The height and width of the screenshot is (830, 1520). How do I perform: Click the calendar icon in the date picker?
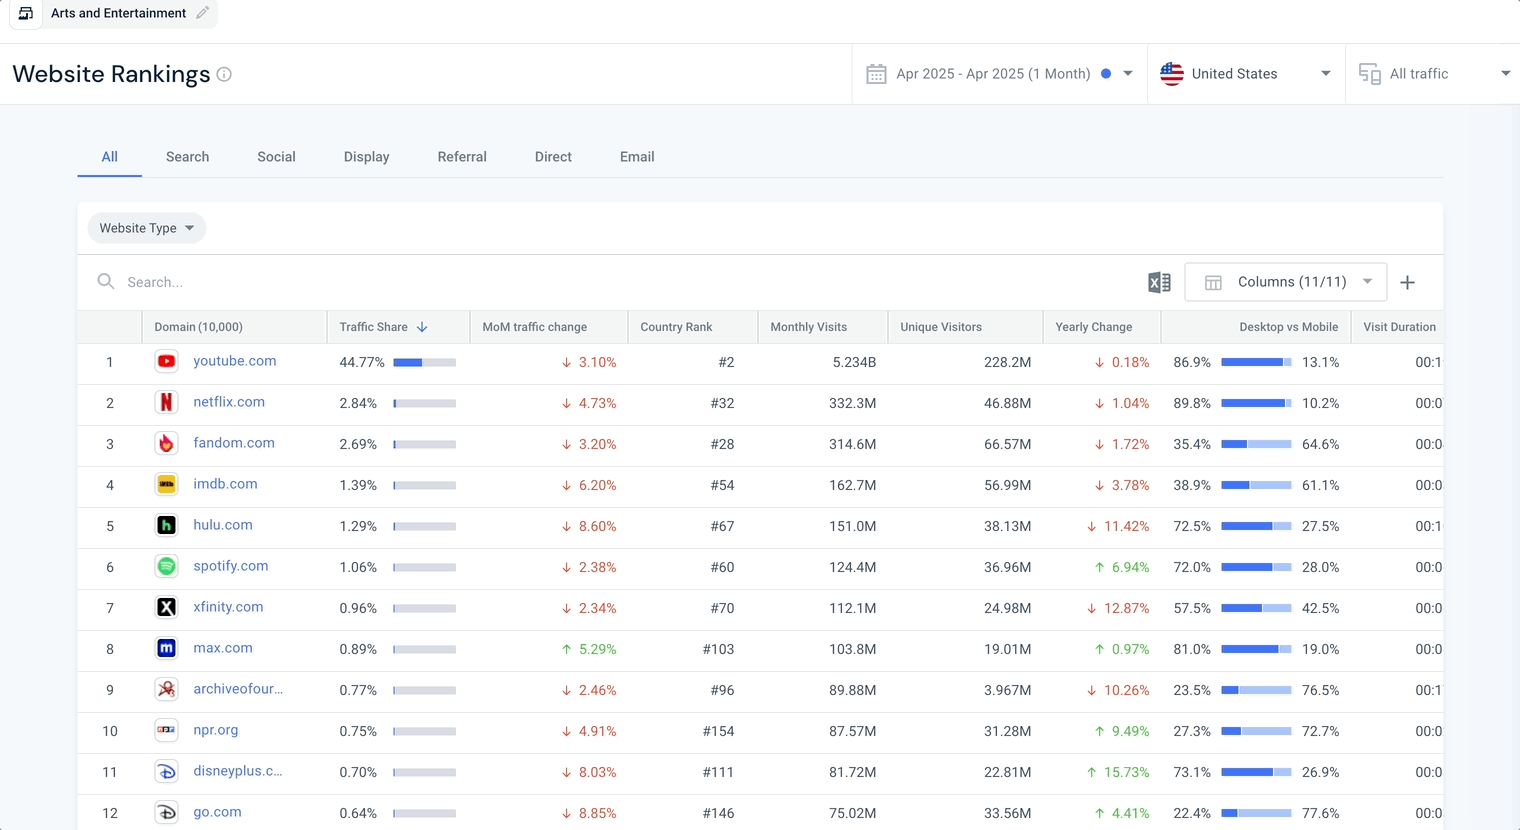pyautogui.click(x=876, y=74)
